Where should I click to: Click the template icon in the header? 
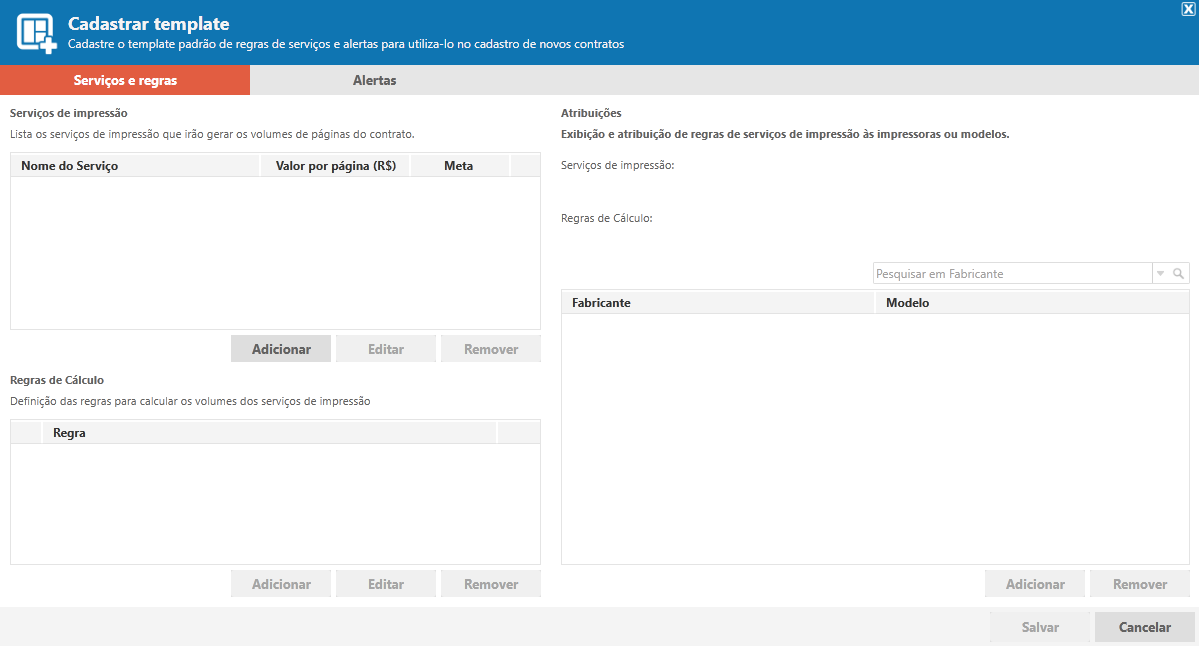(x=36, y=32)
